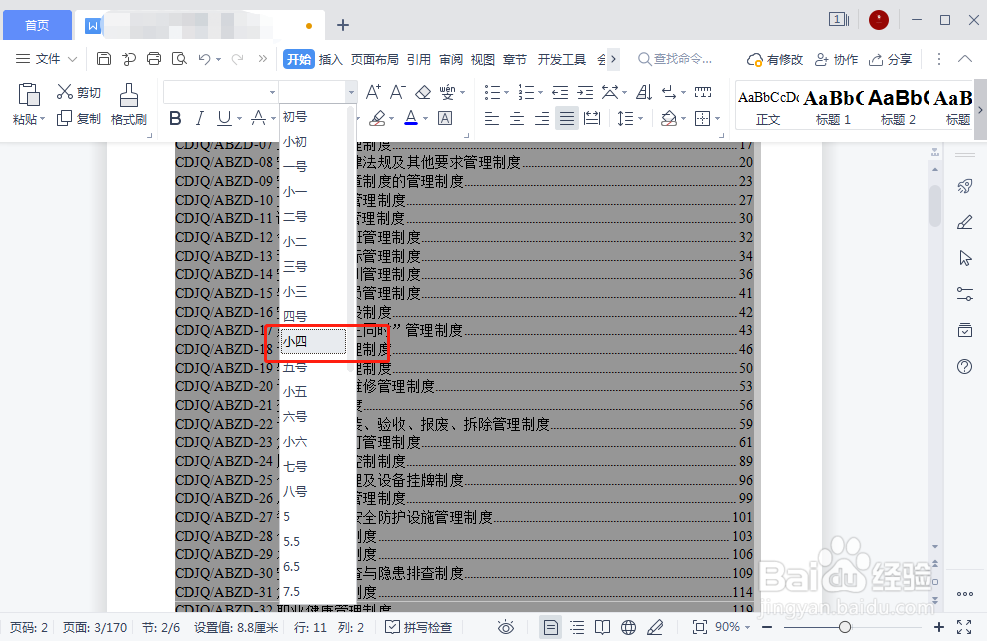The height and width of the screenshot is (641, 987).
Task: Click the Undo arrow icon
Action: [205, 59]
